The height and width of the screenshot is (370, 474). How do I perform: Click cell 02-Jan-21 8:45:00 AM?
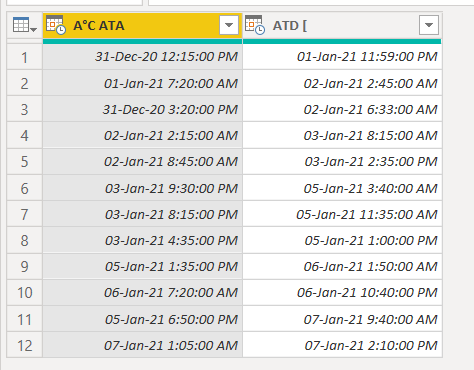pos(142,162)
